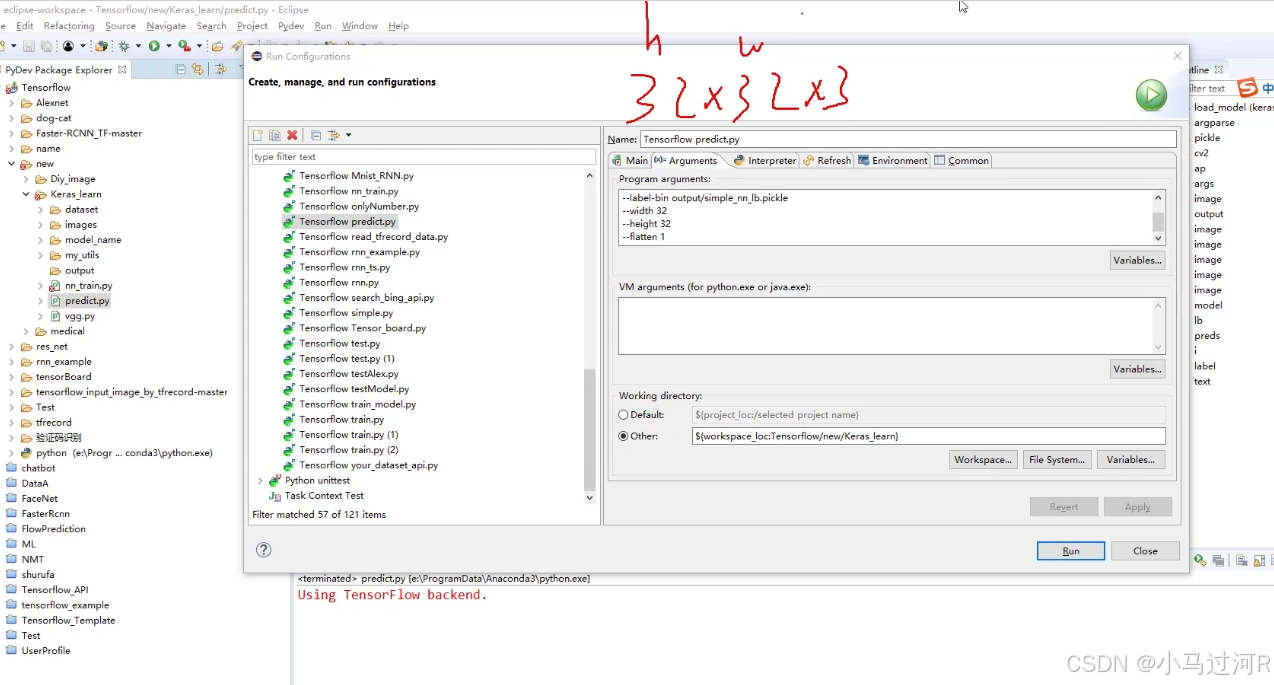Click the configurations list vertical scrollbar
Screen dimensions: 1274x685
click(589, 430)
